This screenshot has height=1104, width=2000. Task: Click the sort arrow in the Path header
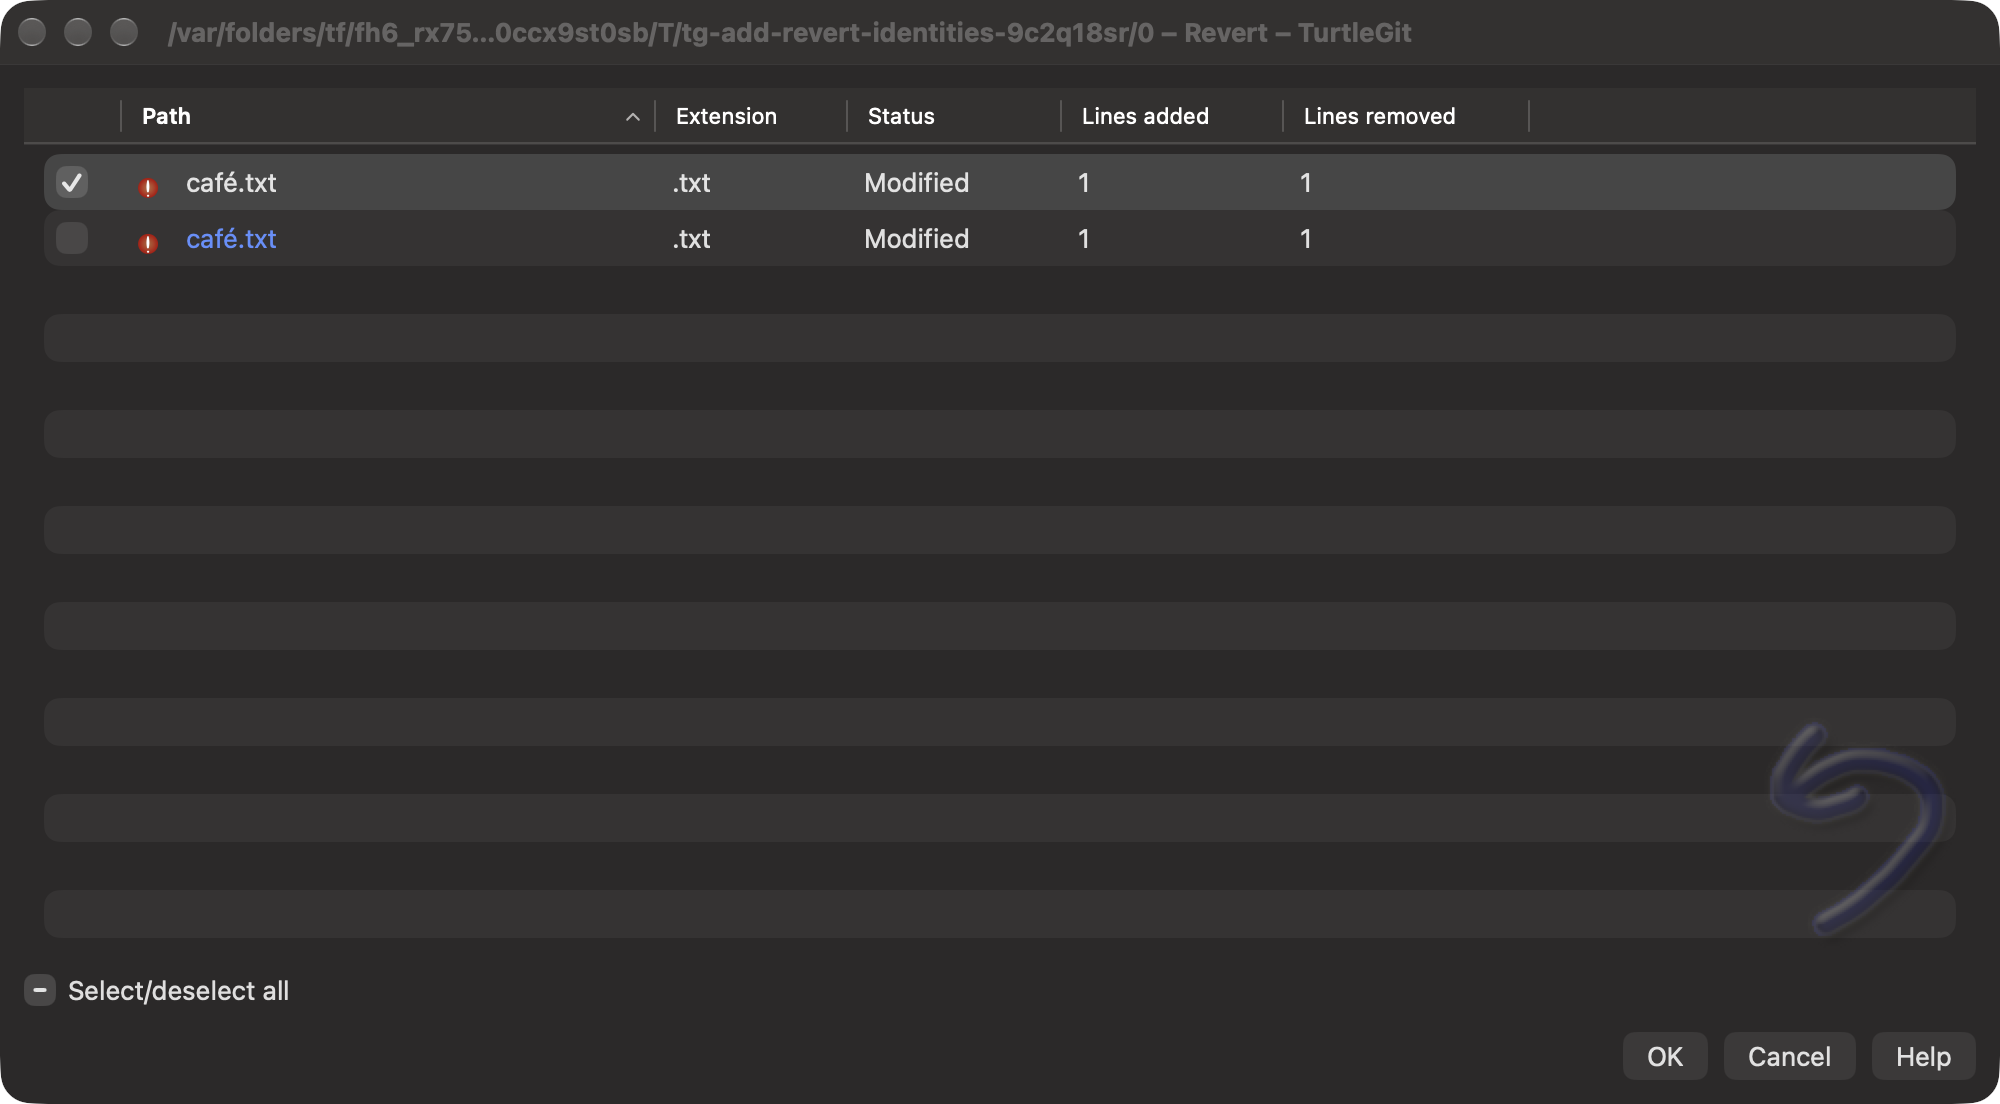pos(632,117)
